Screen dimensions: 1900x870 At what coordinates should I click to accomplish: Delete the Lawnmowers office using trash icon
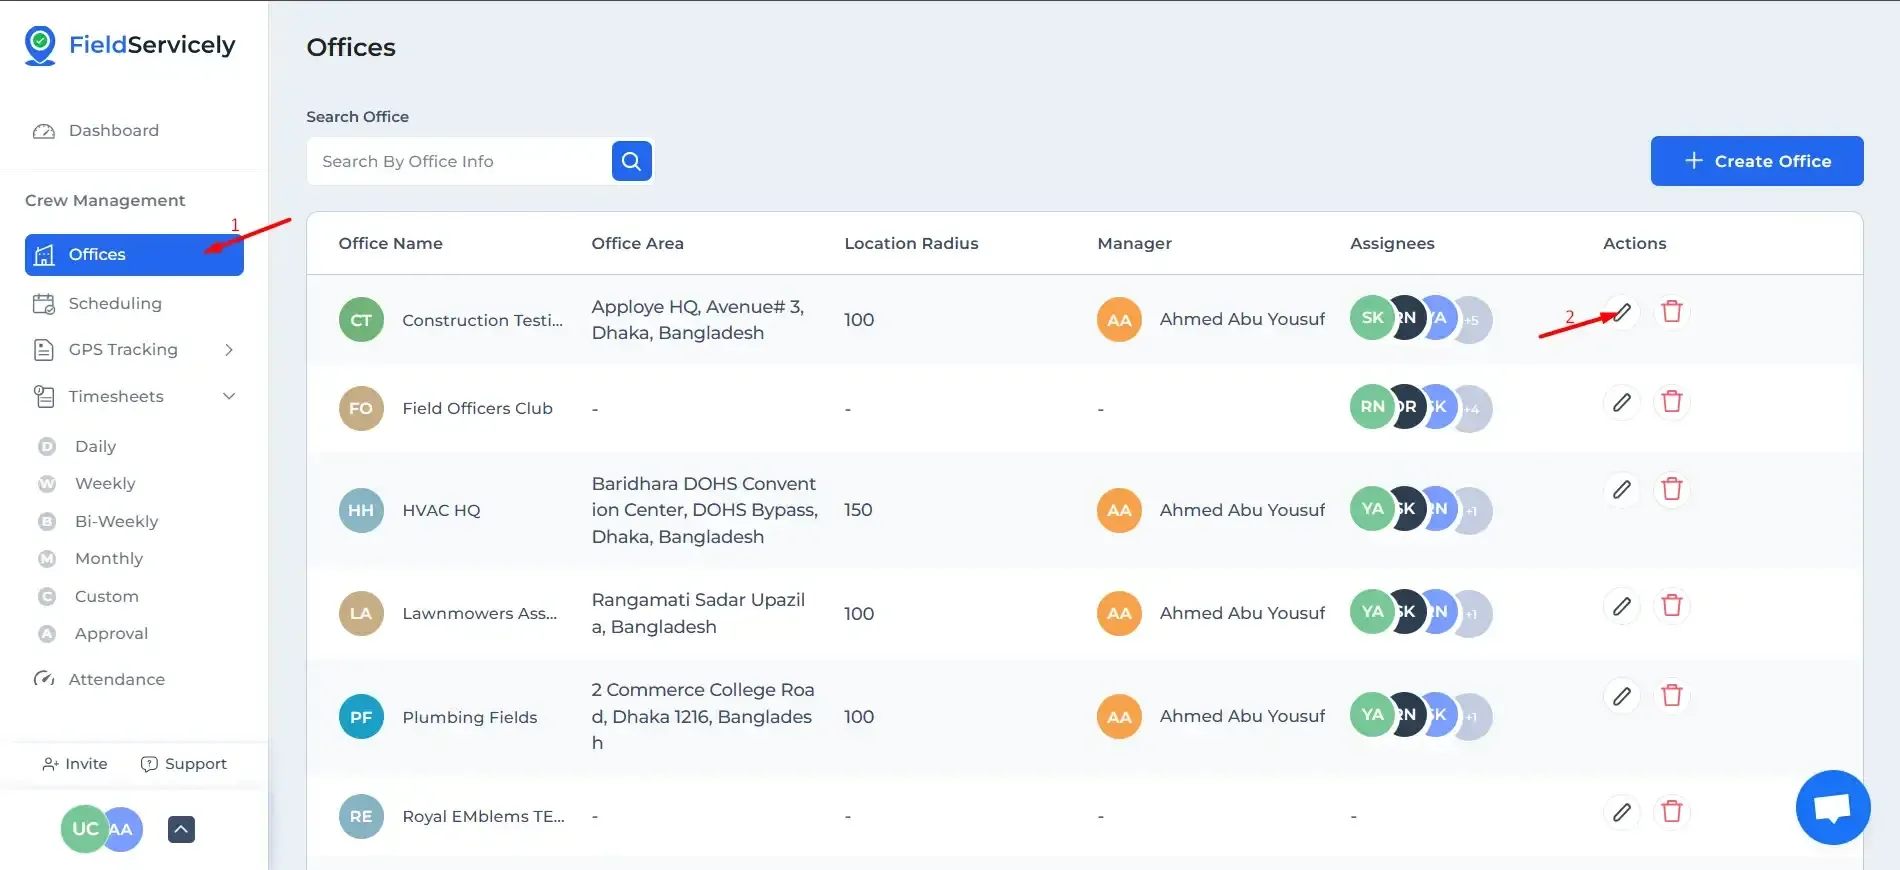pos(1671,606)
